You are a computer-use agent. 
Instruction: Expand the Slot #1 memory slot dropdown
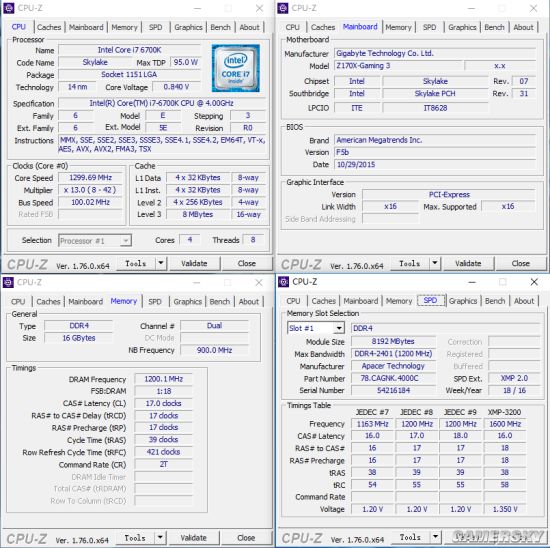338,328
